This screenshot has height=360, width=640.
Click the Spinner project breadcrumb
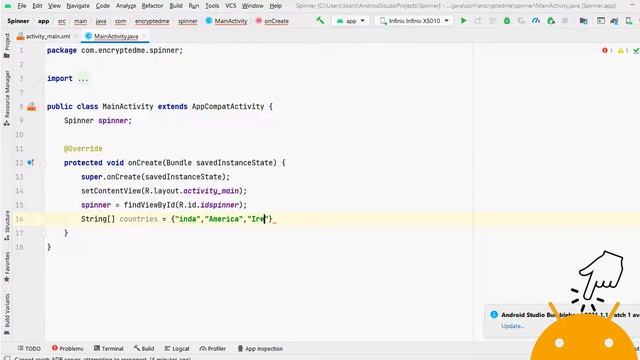pos(18,21)
